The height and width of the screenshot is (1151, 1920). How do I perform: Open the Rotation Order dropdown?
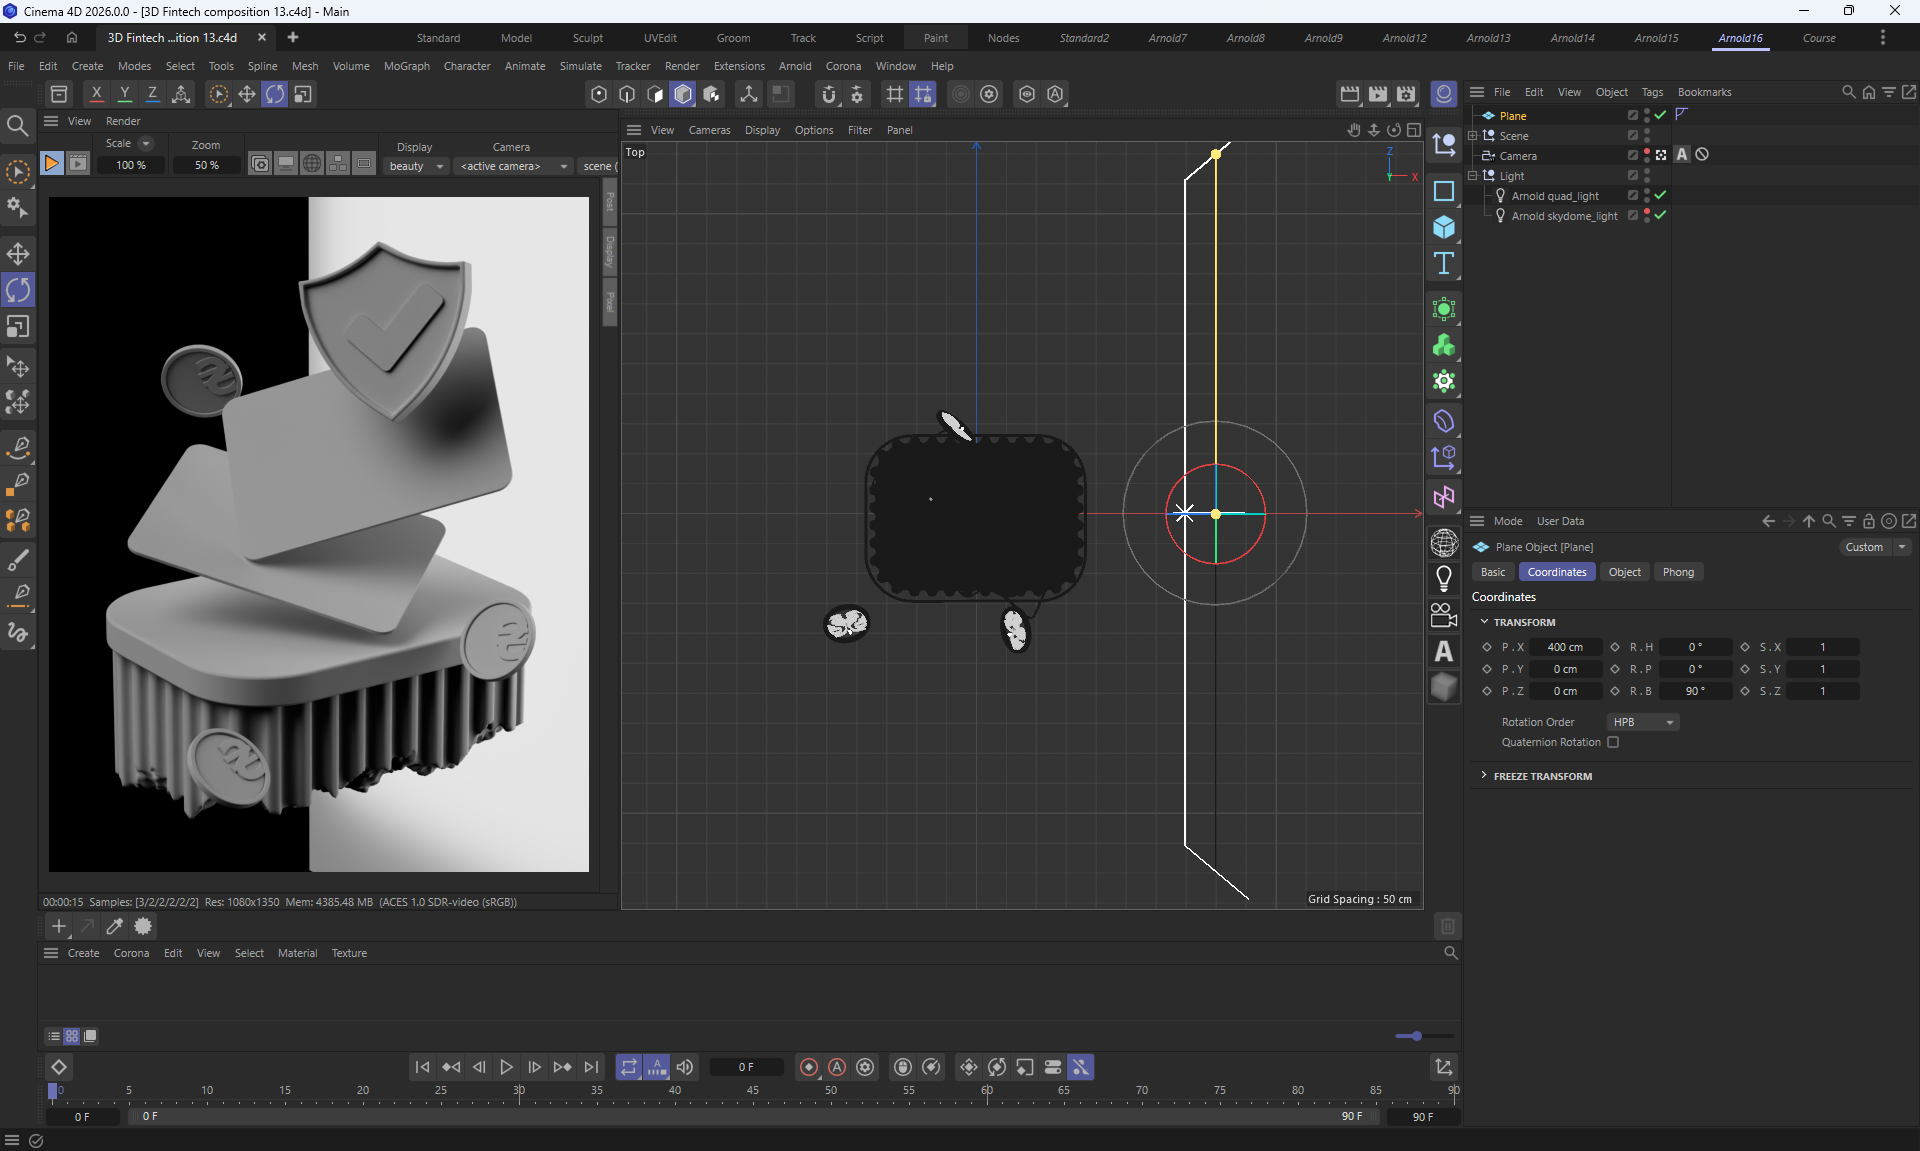(1642, 722)
